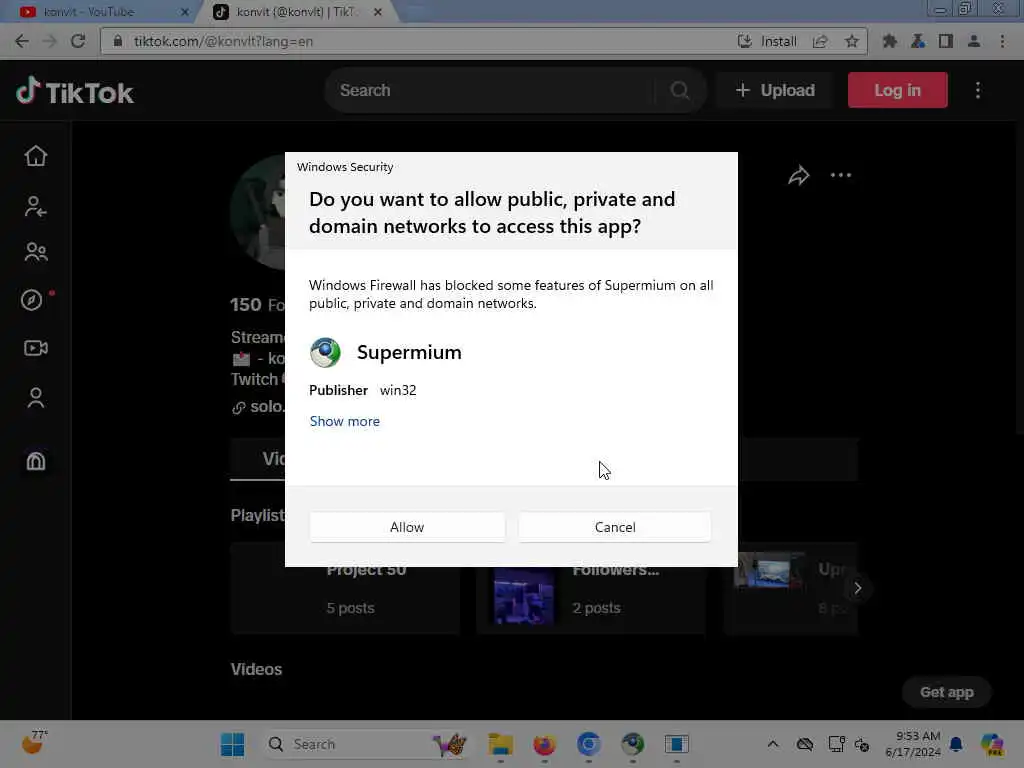Reload the TikTok page
Viewport: 1024px width, 768px height.
[x=78, y=41]
